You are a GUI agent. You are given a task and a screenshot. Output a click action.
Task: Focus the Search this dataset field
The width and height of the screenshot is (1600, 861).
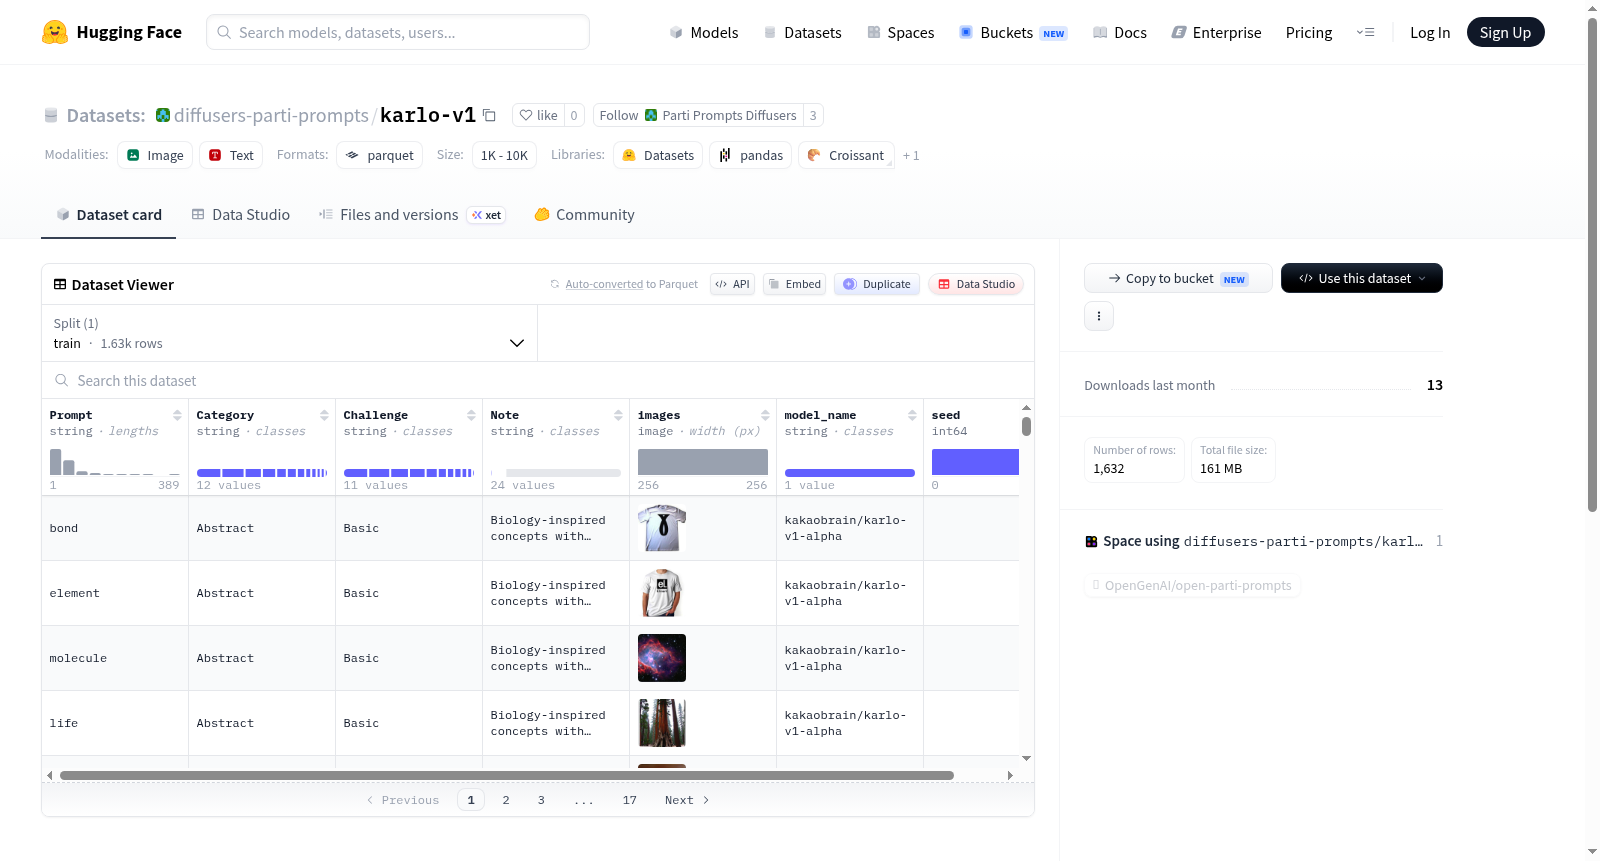pos(538,380)
